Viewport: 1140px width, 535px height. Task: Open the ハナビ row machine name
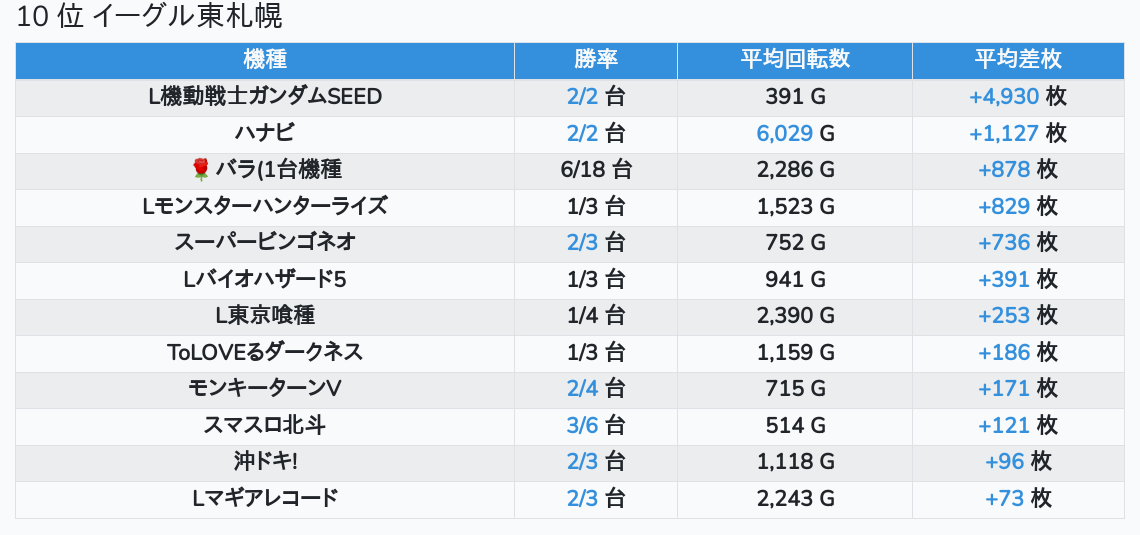(x=265, y=134)
